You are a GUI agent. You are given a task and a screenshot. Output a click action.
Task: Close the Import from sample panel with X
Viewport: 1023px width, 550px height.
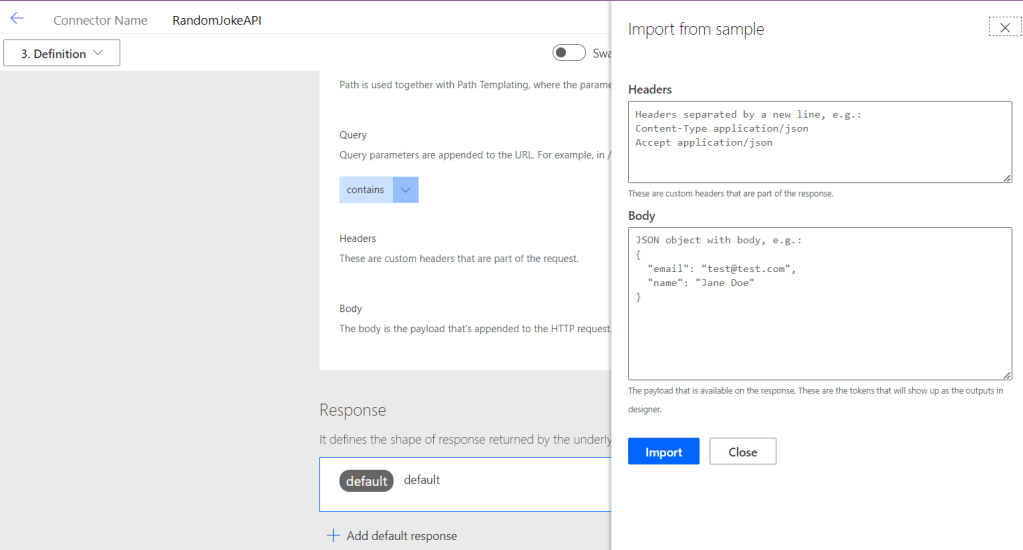(x=1004, y=28)
